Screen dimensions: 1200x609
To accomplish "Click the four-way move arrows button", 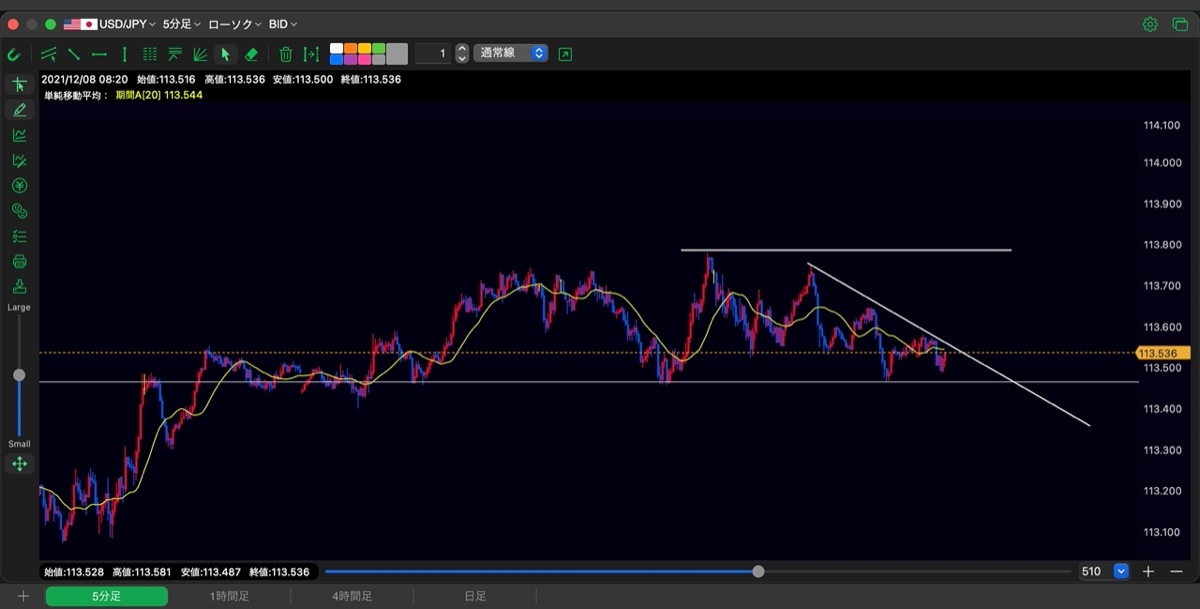I will (x=19, y=464).
